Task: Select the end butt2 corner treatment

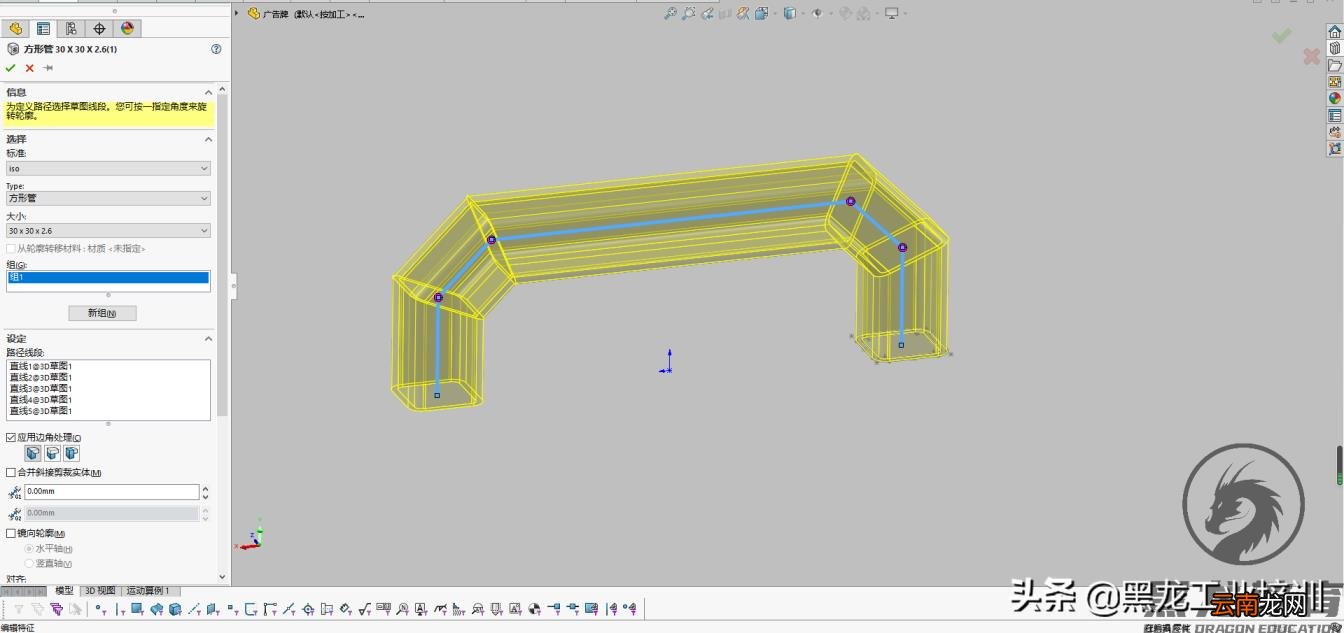Action: [x=71, y=454]
